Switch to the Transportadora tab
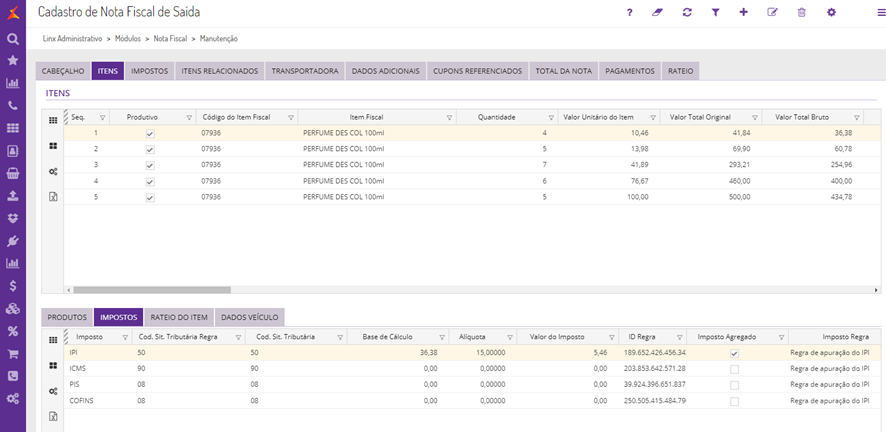This screenshot has width=886, height=432. point(306,71)
